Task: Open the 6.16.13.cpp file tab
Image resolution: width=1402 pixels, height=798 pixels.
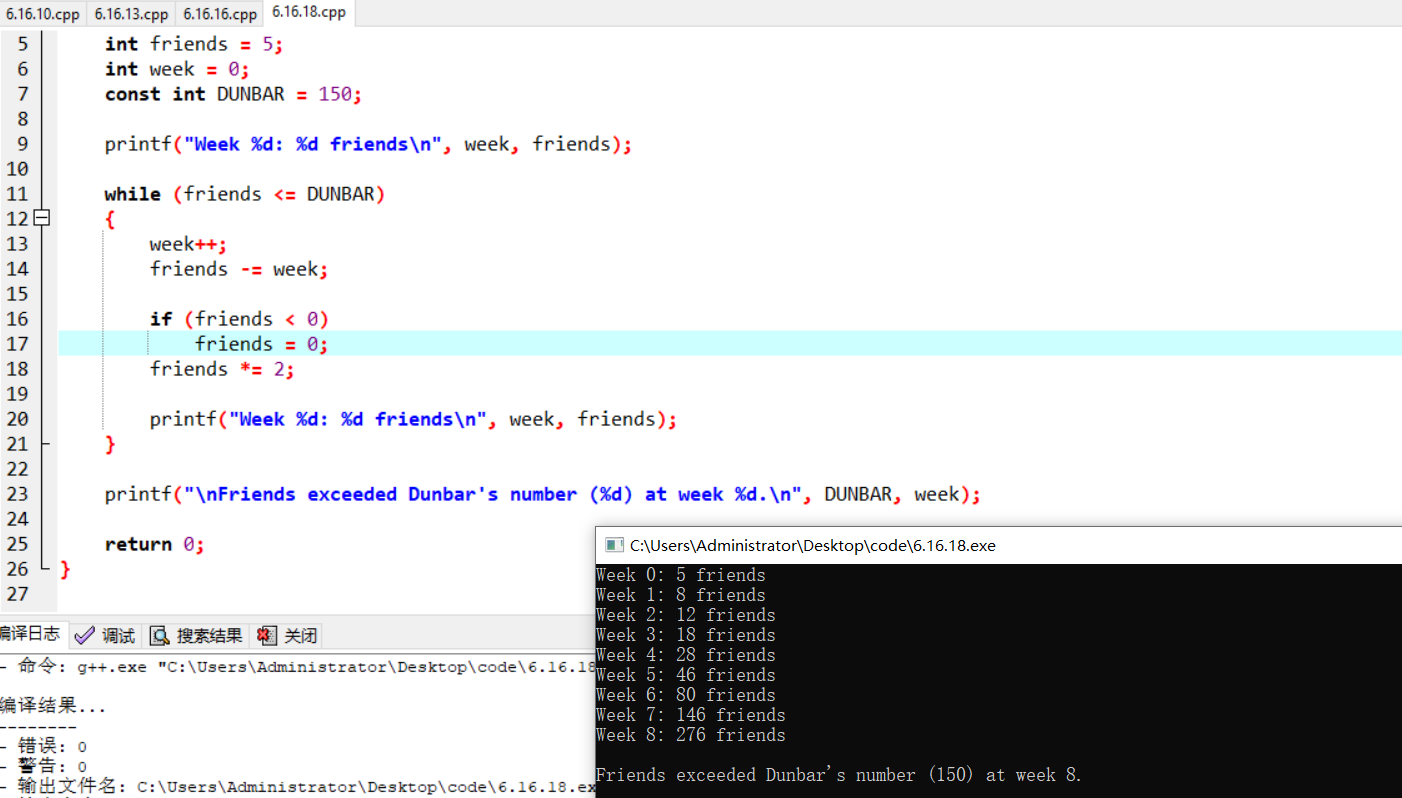Action: [131, 14]
